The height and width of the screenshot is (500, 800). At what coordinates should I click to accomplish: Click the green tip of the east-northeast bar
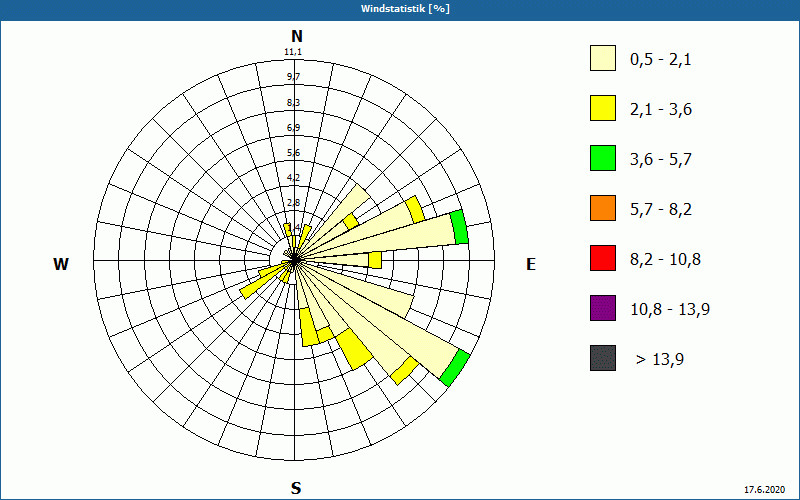[x=459, y=227]
